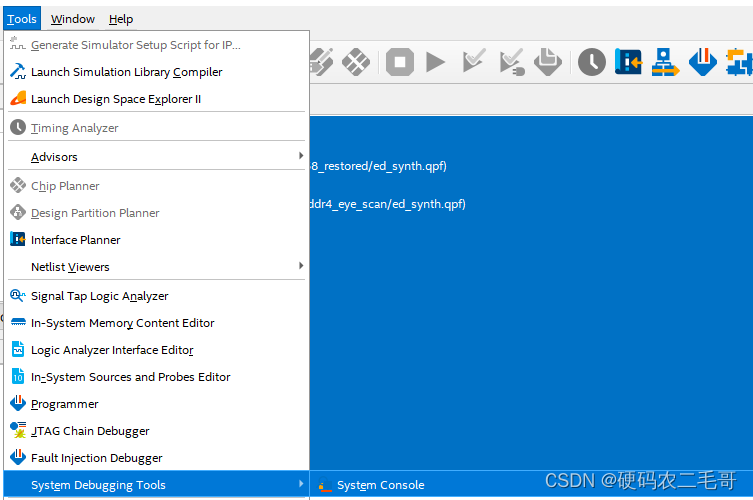This screenshot has width=753, height=500.
Task: Click the Timing Analyzer clock icon in menu
Action: point(18,127)
